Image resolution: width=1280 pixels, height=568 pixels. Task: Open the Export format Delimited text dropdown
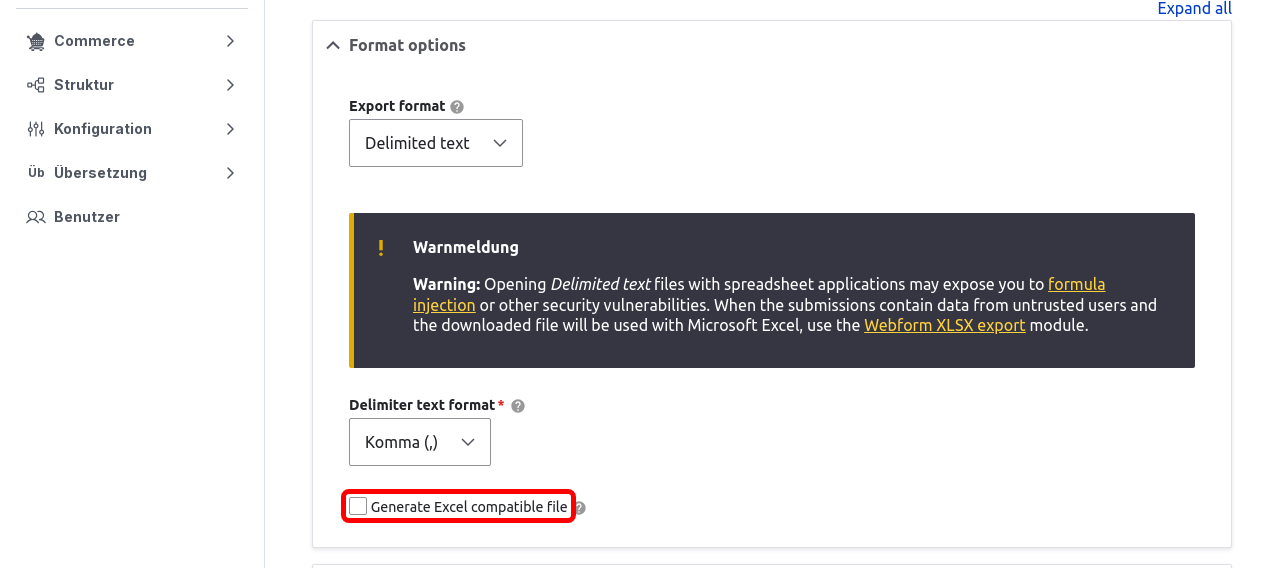click(436, 143)
